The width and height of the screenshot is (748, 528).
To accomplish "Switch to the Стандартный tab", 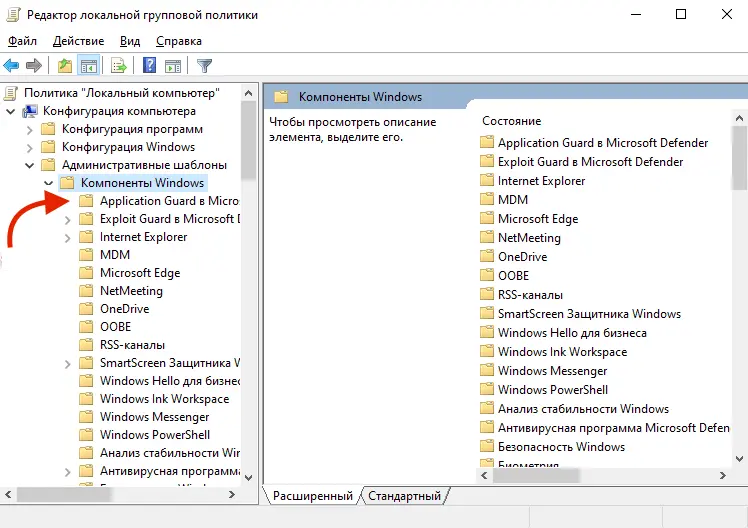I will coord(404,496).
